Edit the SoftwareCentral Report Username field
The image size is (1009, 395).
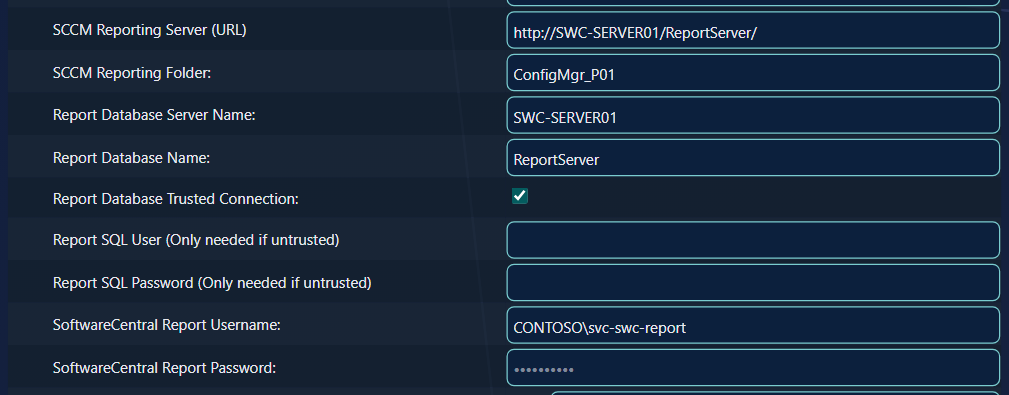tap(753, 325)
